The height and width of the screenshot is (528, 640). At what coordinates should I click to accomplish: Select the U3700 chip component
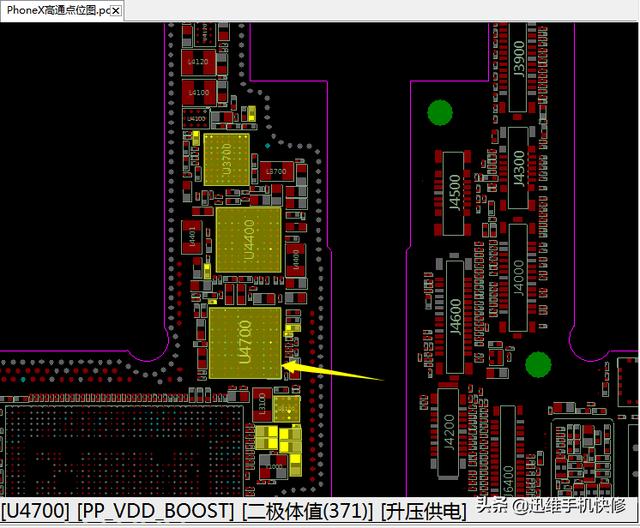[x=229, y=160]
